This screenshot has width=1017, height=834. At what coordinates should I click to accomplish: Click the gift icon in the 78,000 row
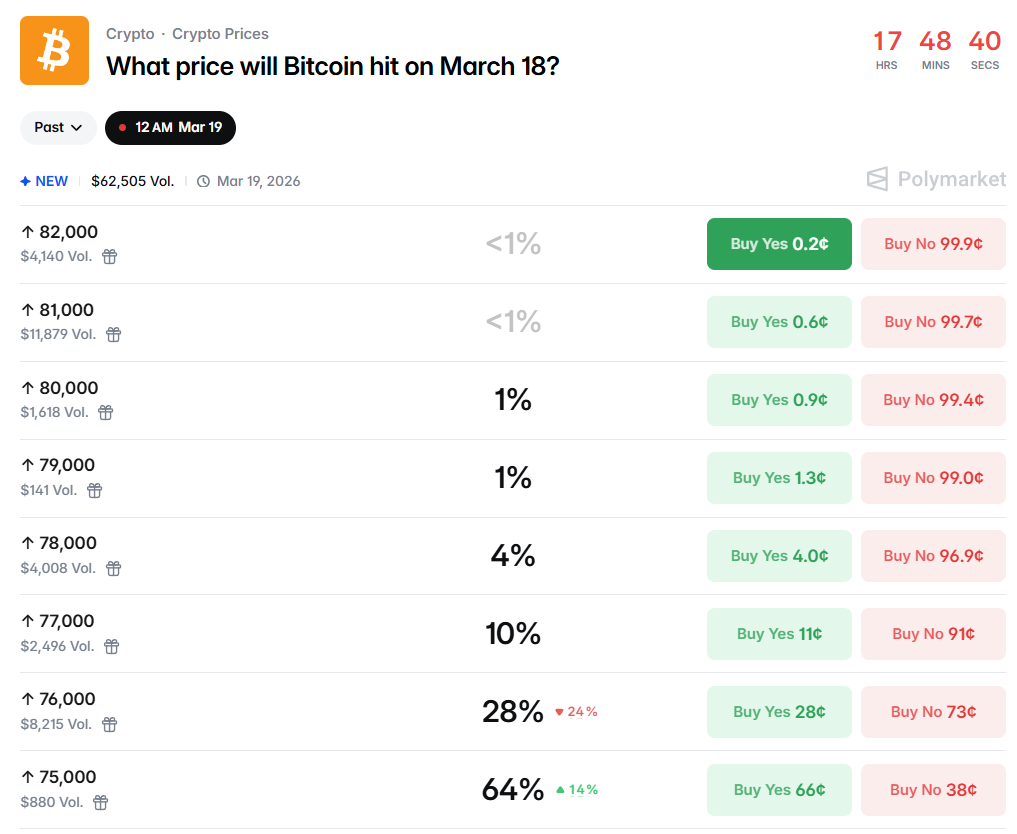114,568
